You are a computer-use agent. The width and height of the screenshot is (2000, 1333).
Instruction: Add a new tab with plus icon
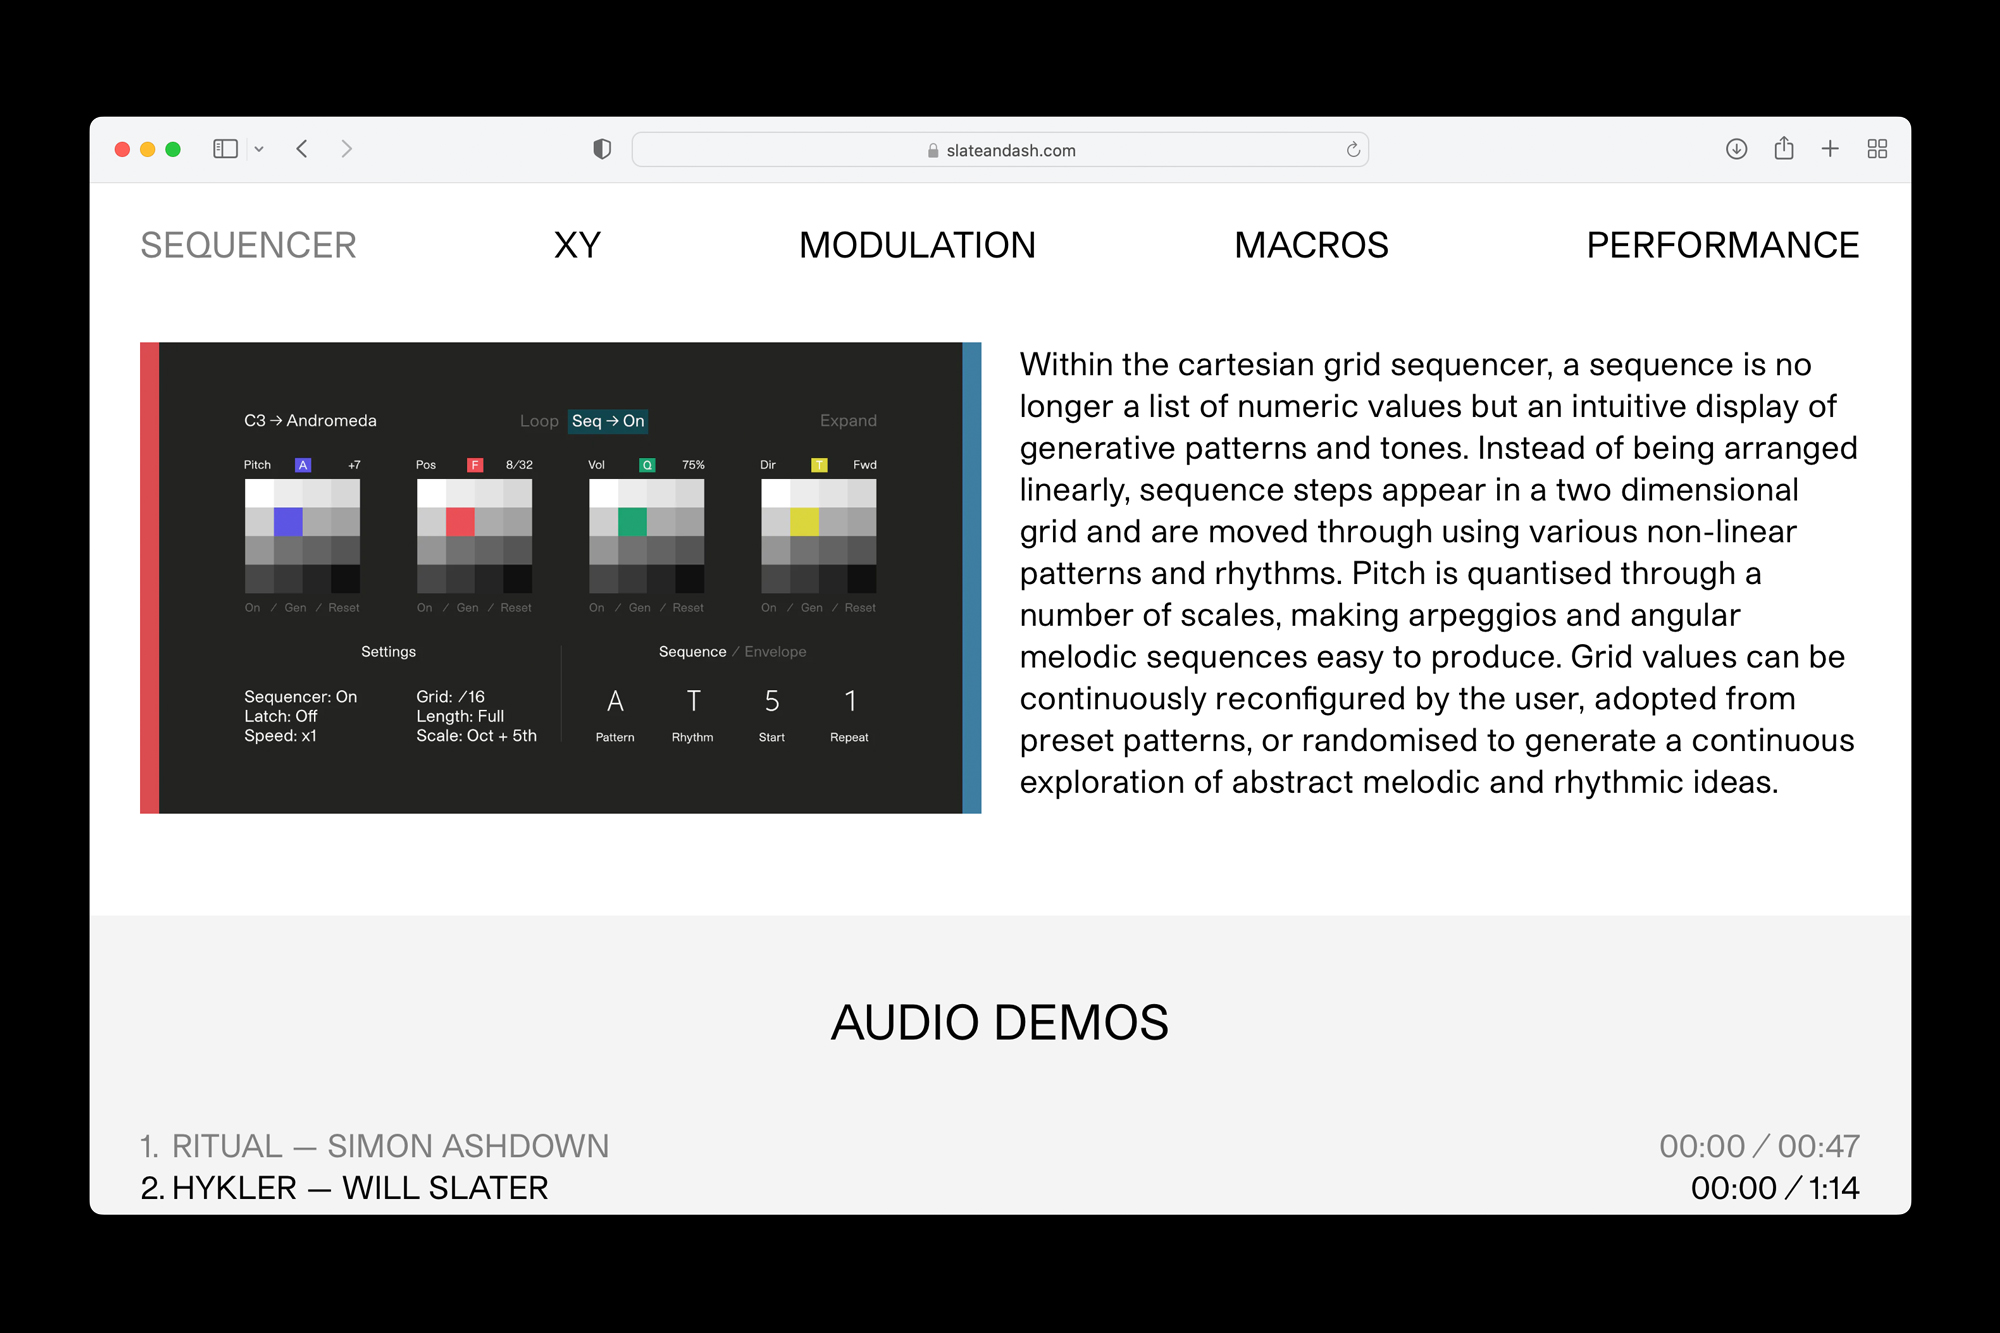coord(1830,149)
